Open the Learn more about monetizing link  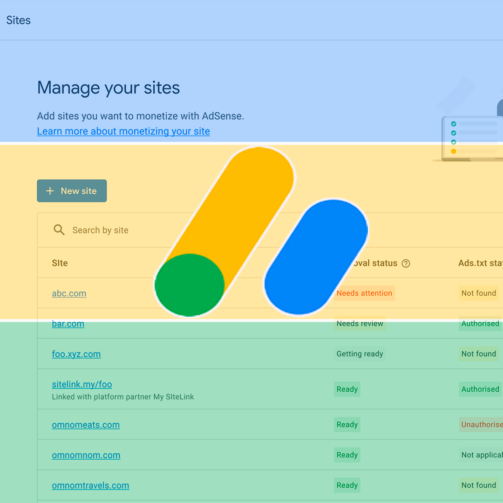click(x=123, y=131)
